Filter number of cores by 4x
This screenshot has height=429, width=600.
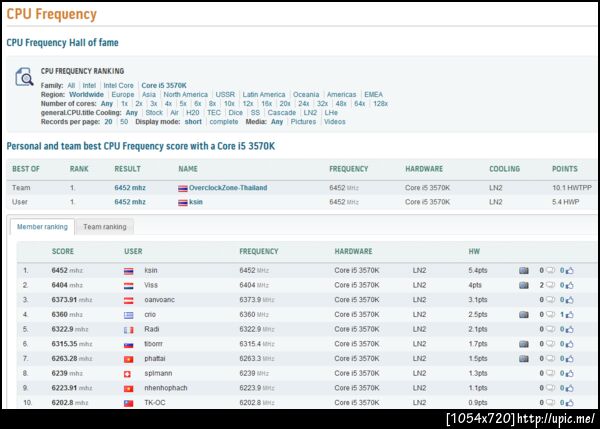pos(168,104)
